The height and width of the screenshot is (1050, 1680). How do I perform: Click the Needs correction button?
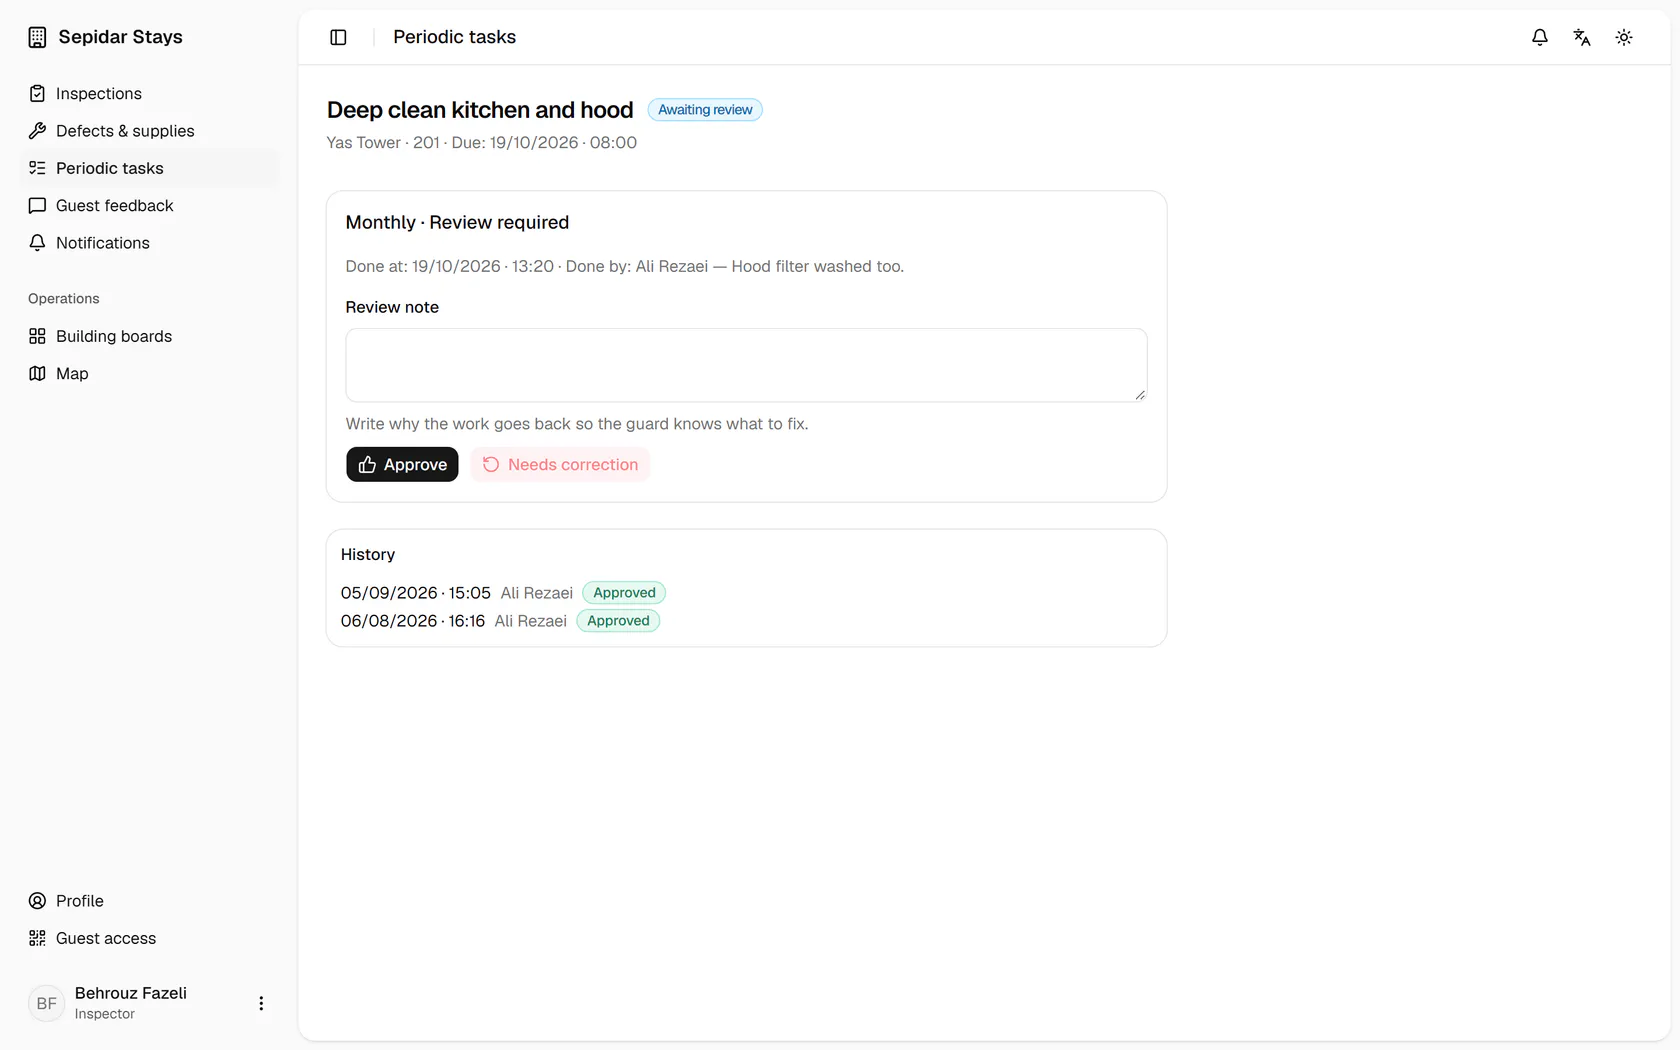[x=560, y=464]
